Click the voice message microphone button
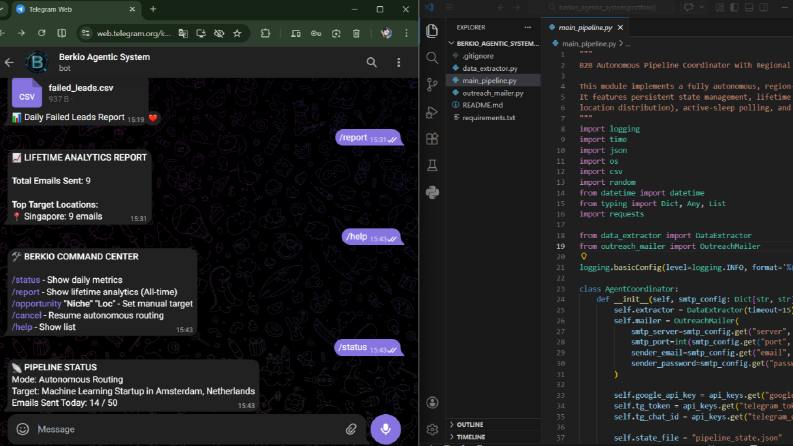 [x=385, y=429]
